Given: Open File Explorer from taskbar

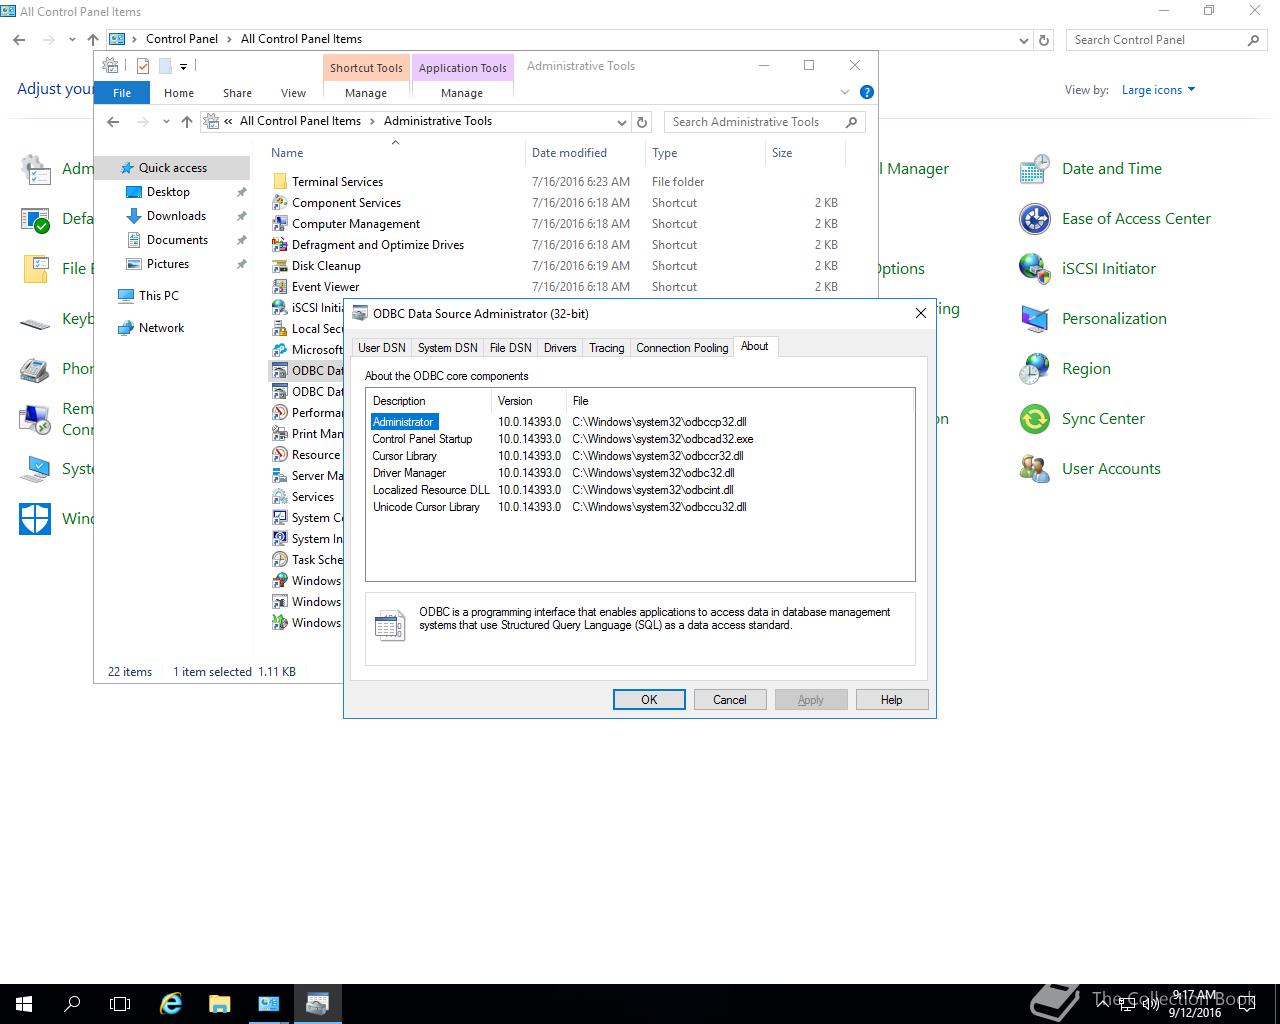Looking at the screenshot, I should click(219, 1003).
